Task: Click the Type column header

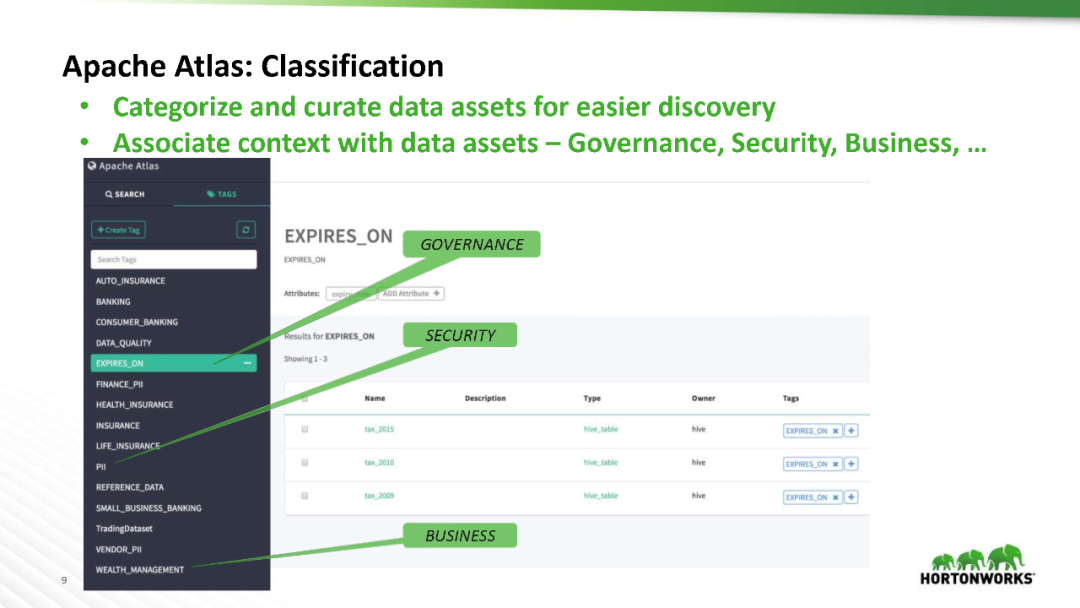Action: (x=592, y=398)
